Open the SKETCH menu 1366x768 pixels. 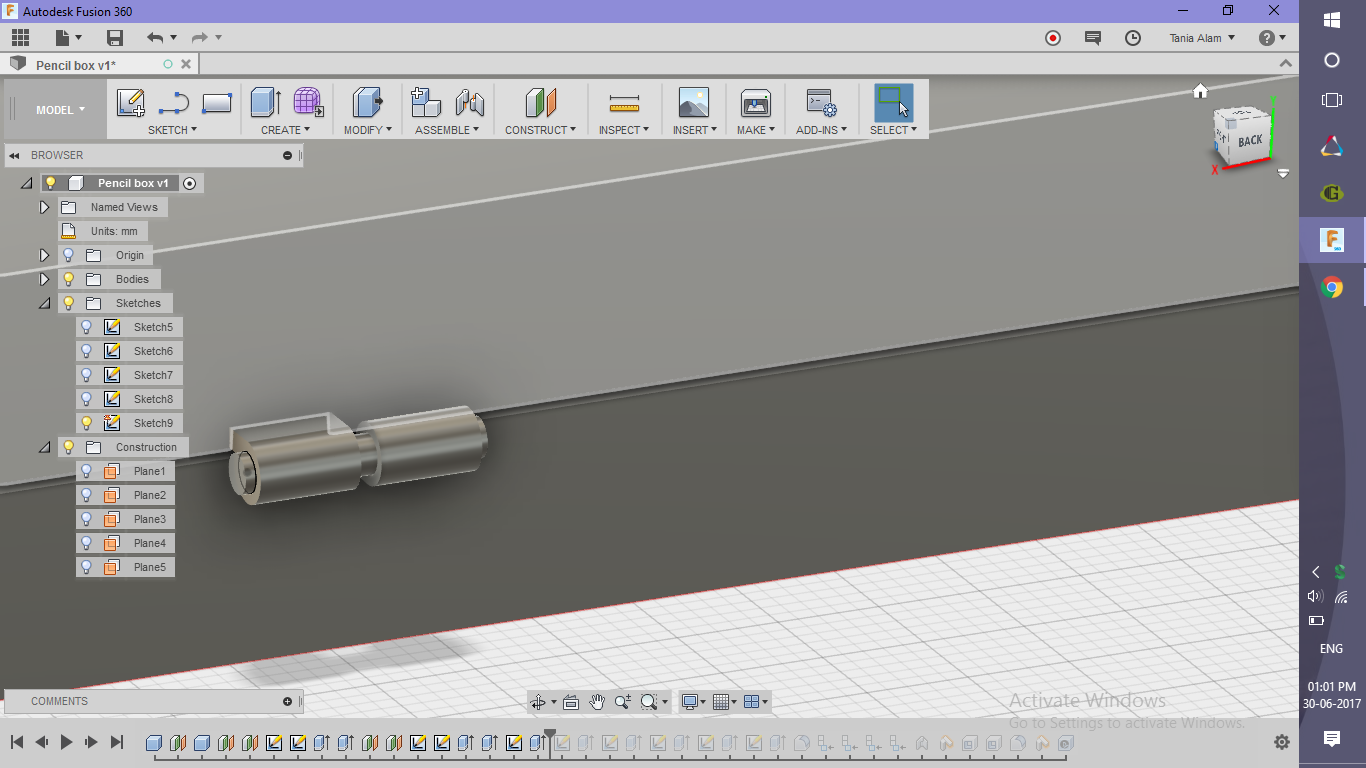[172, 130]
